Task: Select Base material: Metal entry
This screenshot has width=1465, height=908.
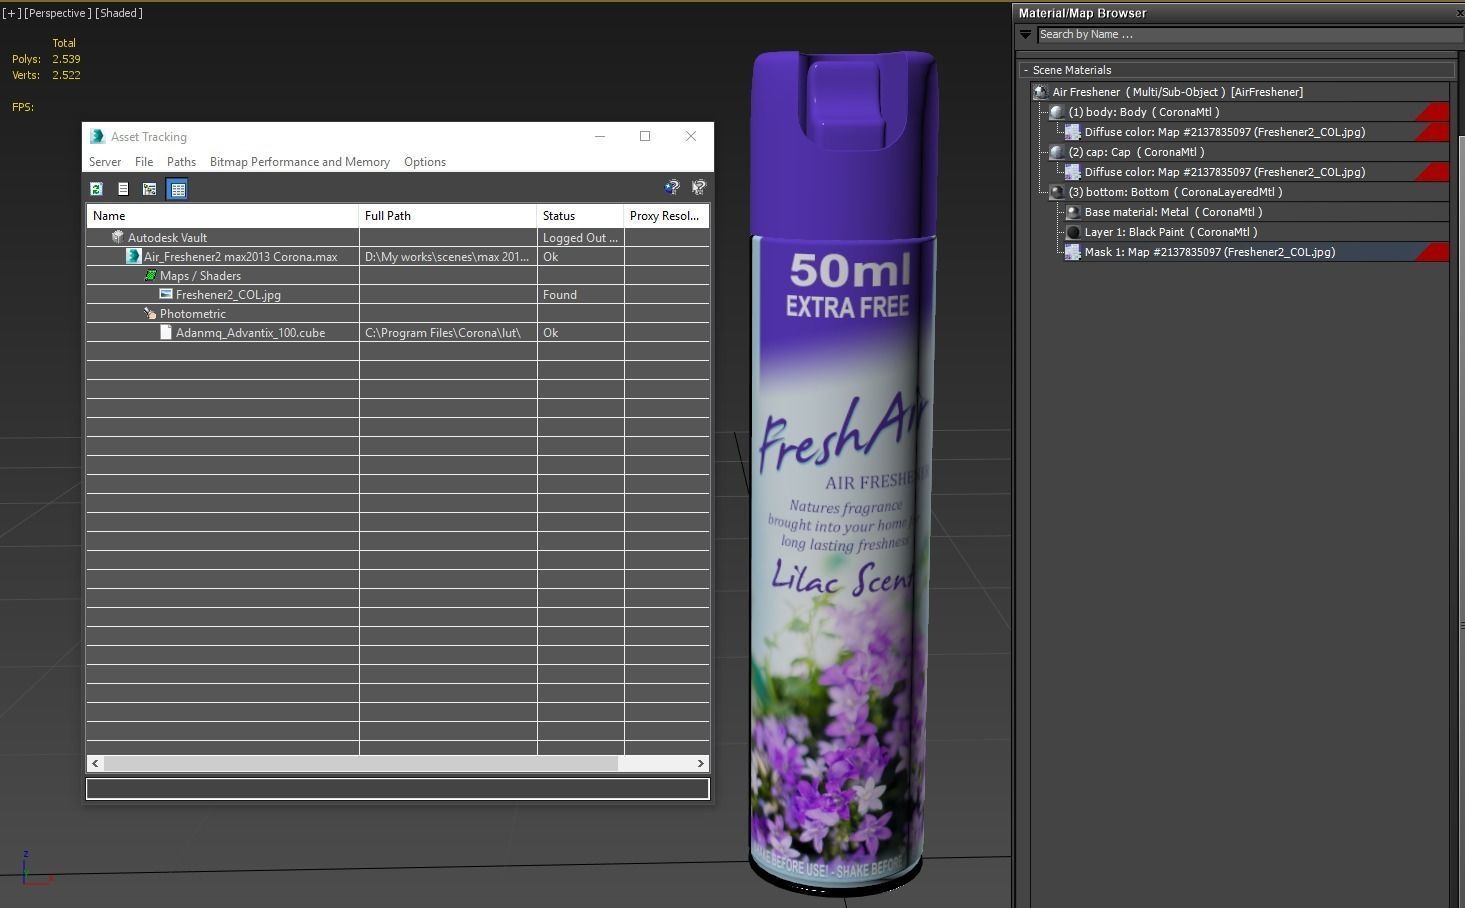Action: click(1256, 212)
